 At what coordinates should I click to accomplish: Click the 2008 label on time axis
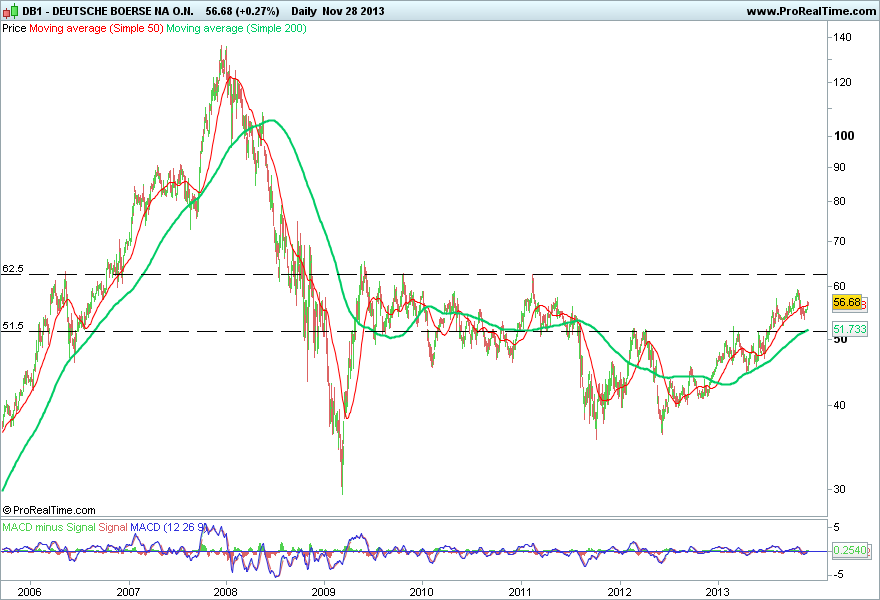point(226,592)
